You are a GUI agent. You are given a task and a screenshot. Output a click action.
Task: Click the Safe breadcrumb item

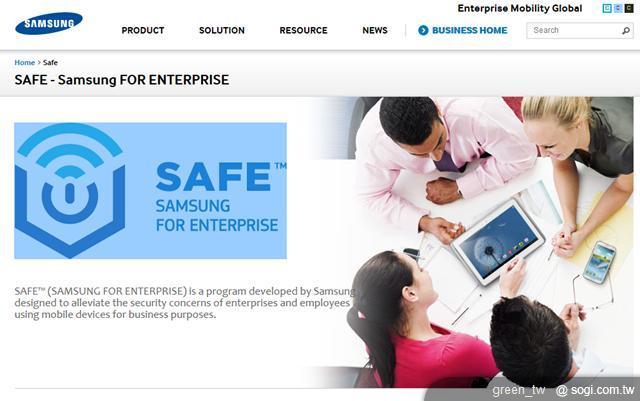pyautogui.click(x=50, y=62)
